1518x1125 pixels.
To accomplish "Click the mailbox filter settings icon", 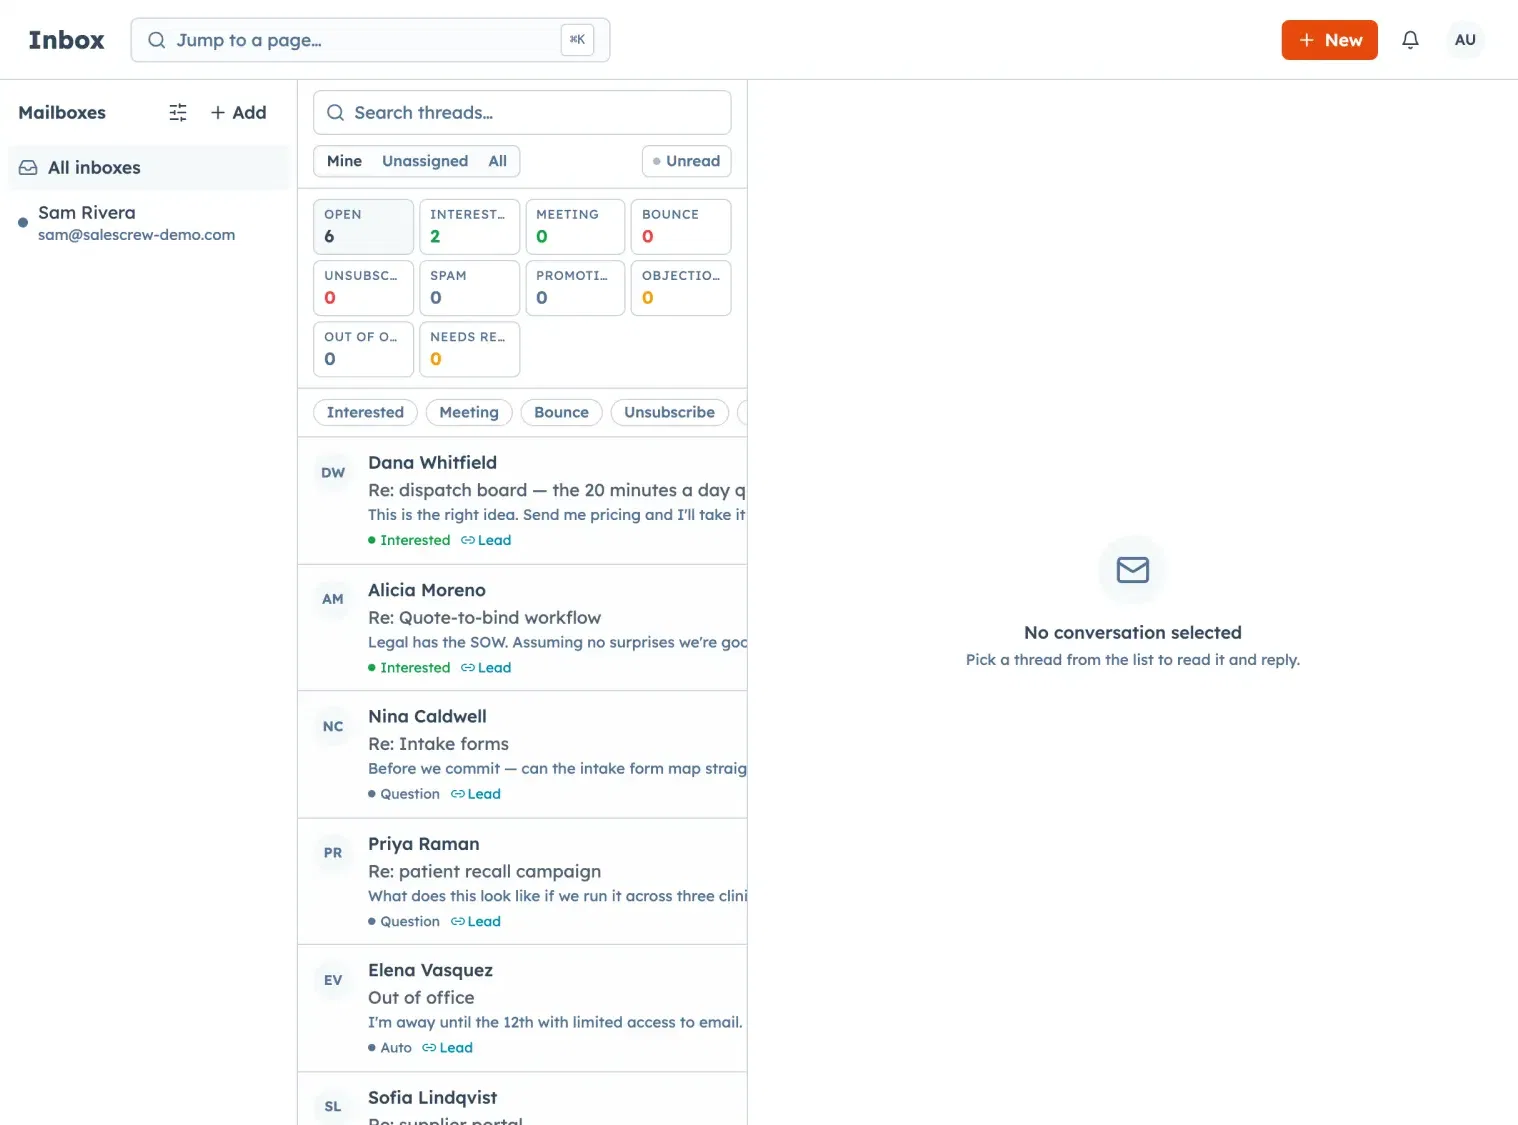I will [178, 113].
